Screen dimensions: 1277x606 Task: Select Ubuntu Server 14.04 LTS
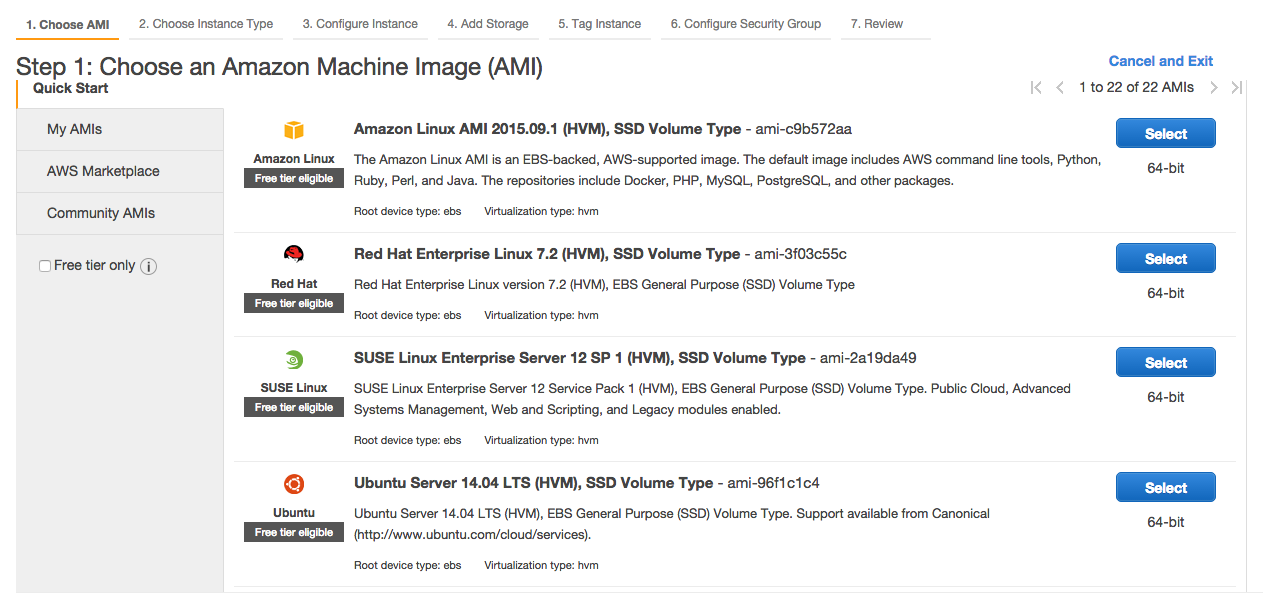pyautogui.click(x=1166, y=488)
